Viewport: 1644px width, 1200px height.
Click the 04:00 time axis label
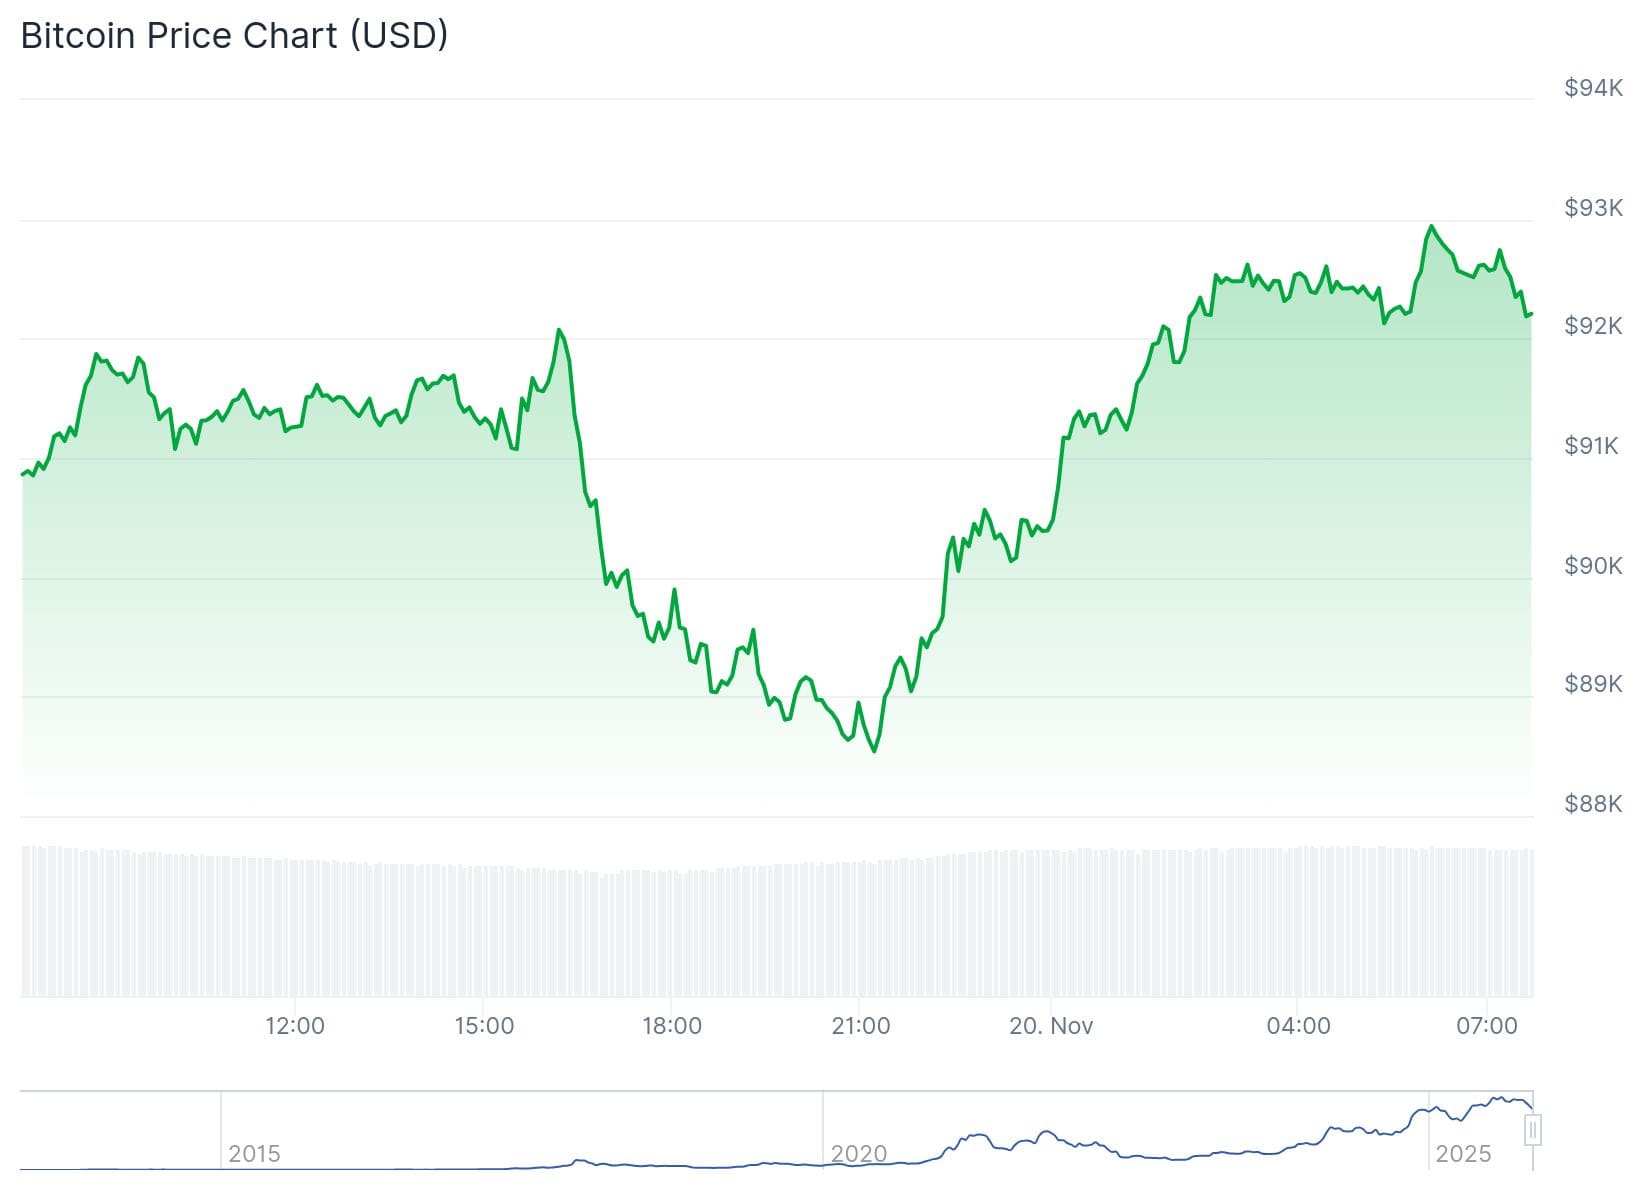pos(1298,1026)
